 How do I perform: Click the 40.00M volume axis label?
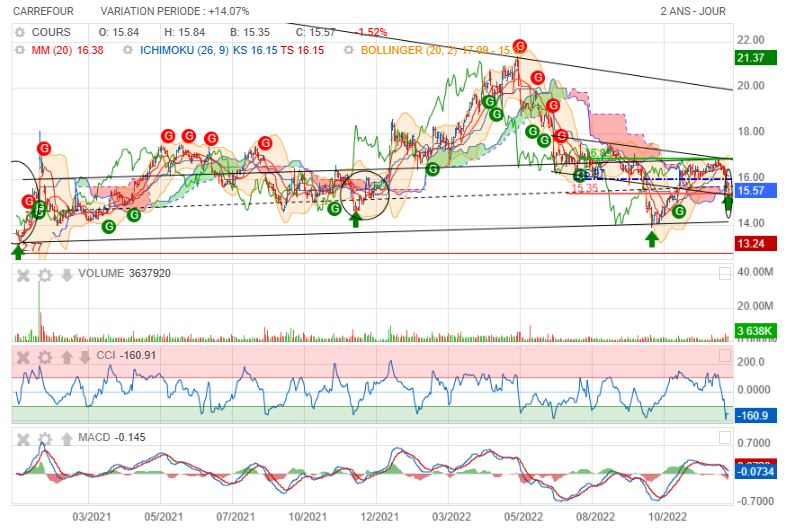tap(755, 272)
